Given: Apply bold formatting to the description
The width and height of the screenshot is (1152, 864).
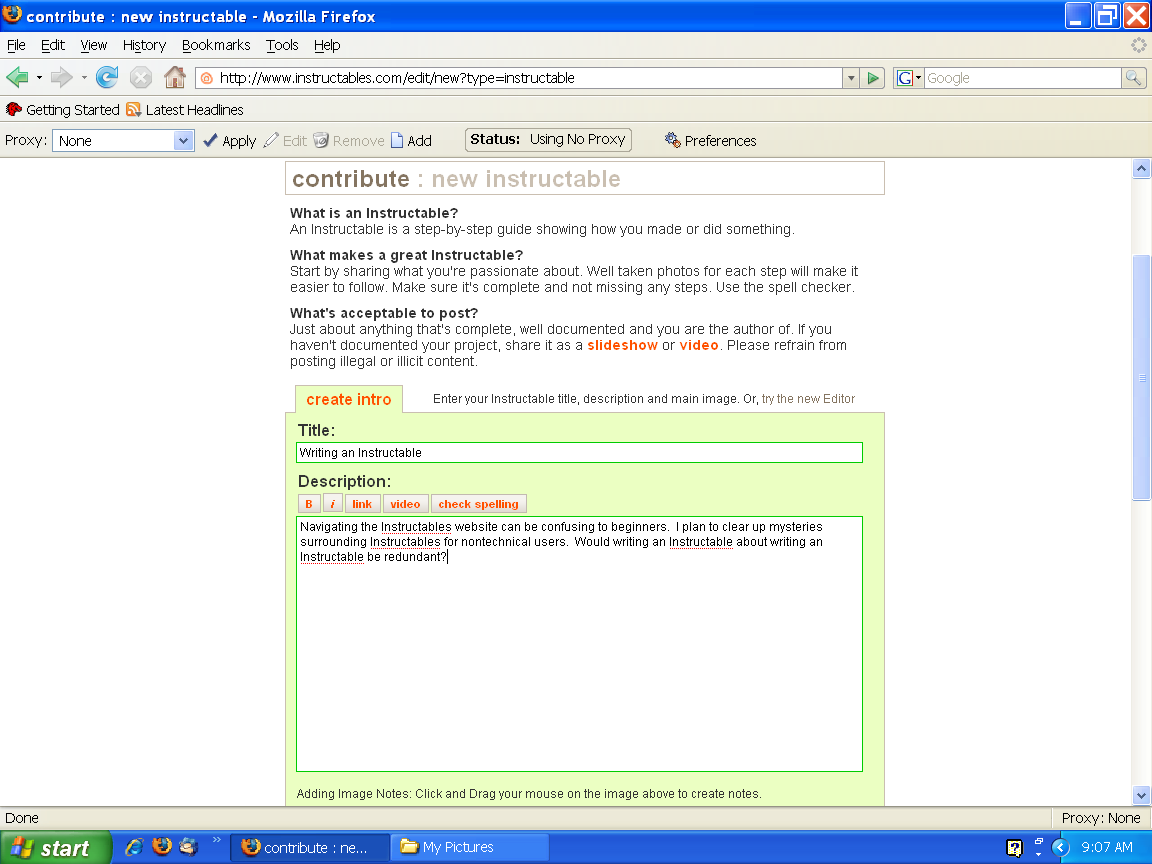Looking at the screenshot, I should [309, 503].
